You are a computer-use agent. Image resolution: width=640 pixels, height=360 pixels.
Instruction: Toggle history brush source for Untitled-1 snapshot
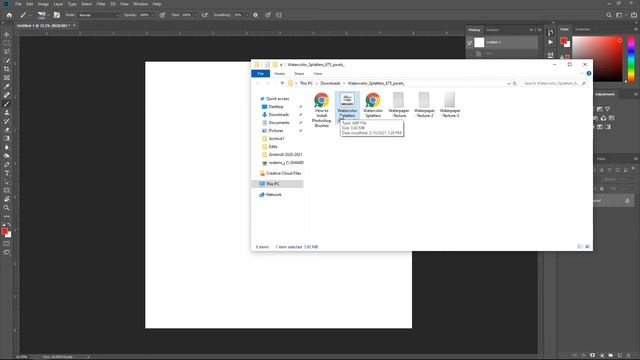point(470,42)
